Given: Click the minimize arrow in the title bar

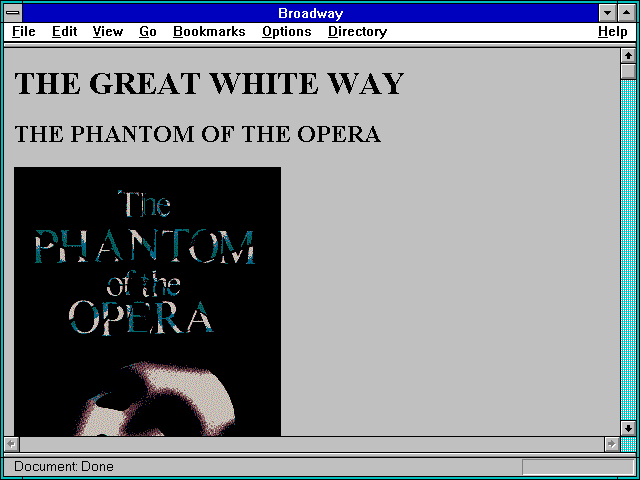Looking at the screenshot, I should click(x=608, y=13).
